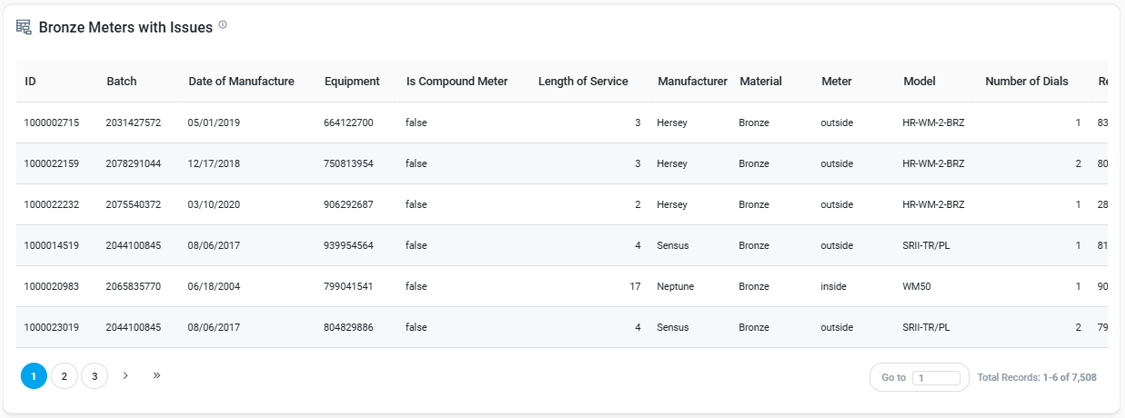Sort by Number of Dials column
Viewport: 1125px width, 418px height.
click(x=1027, y=81)
